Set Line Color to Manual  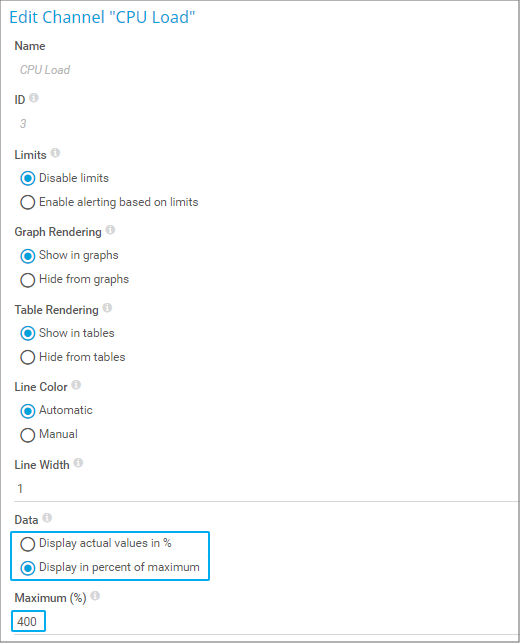(x=27, y=435)
